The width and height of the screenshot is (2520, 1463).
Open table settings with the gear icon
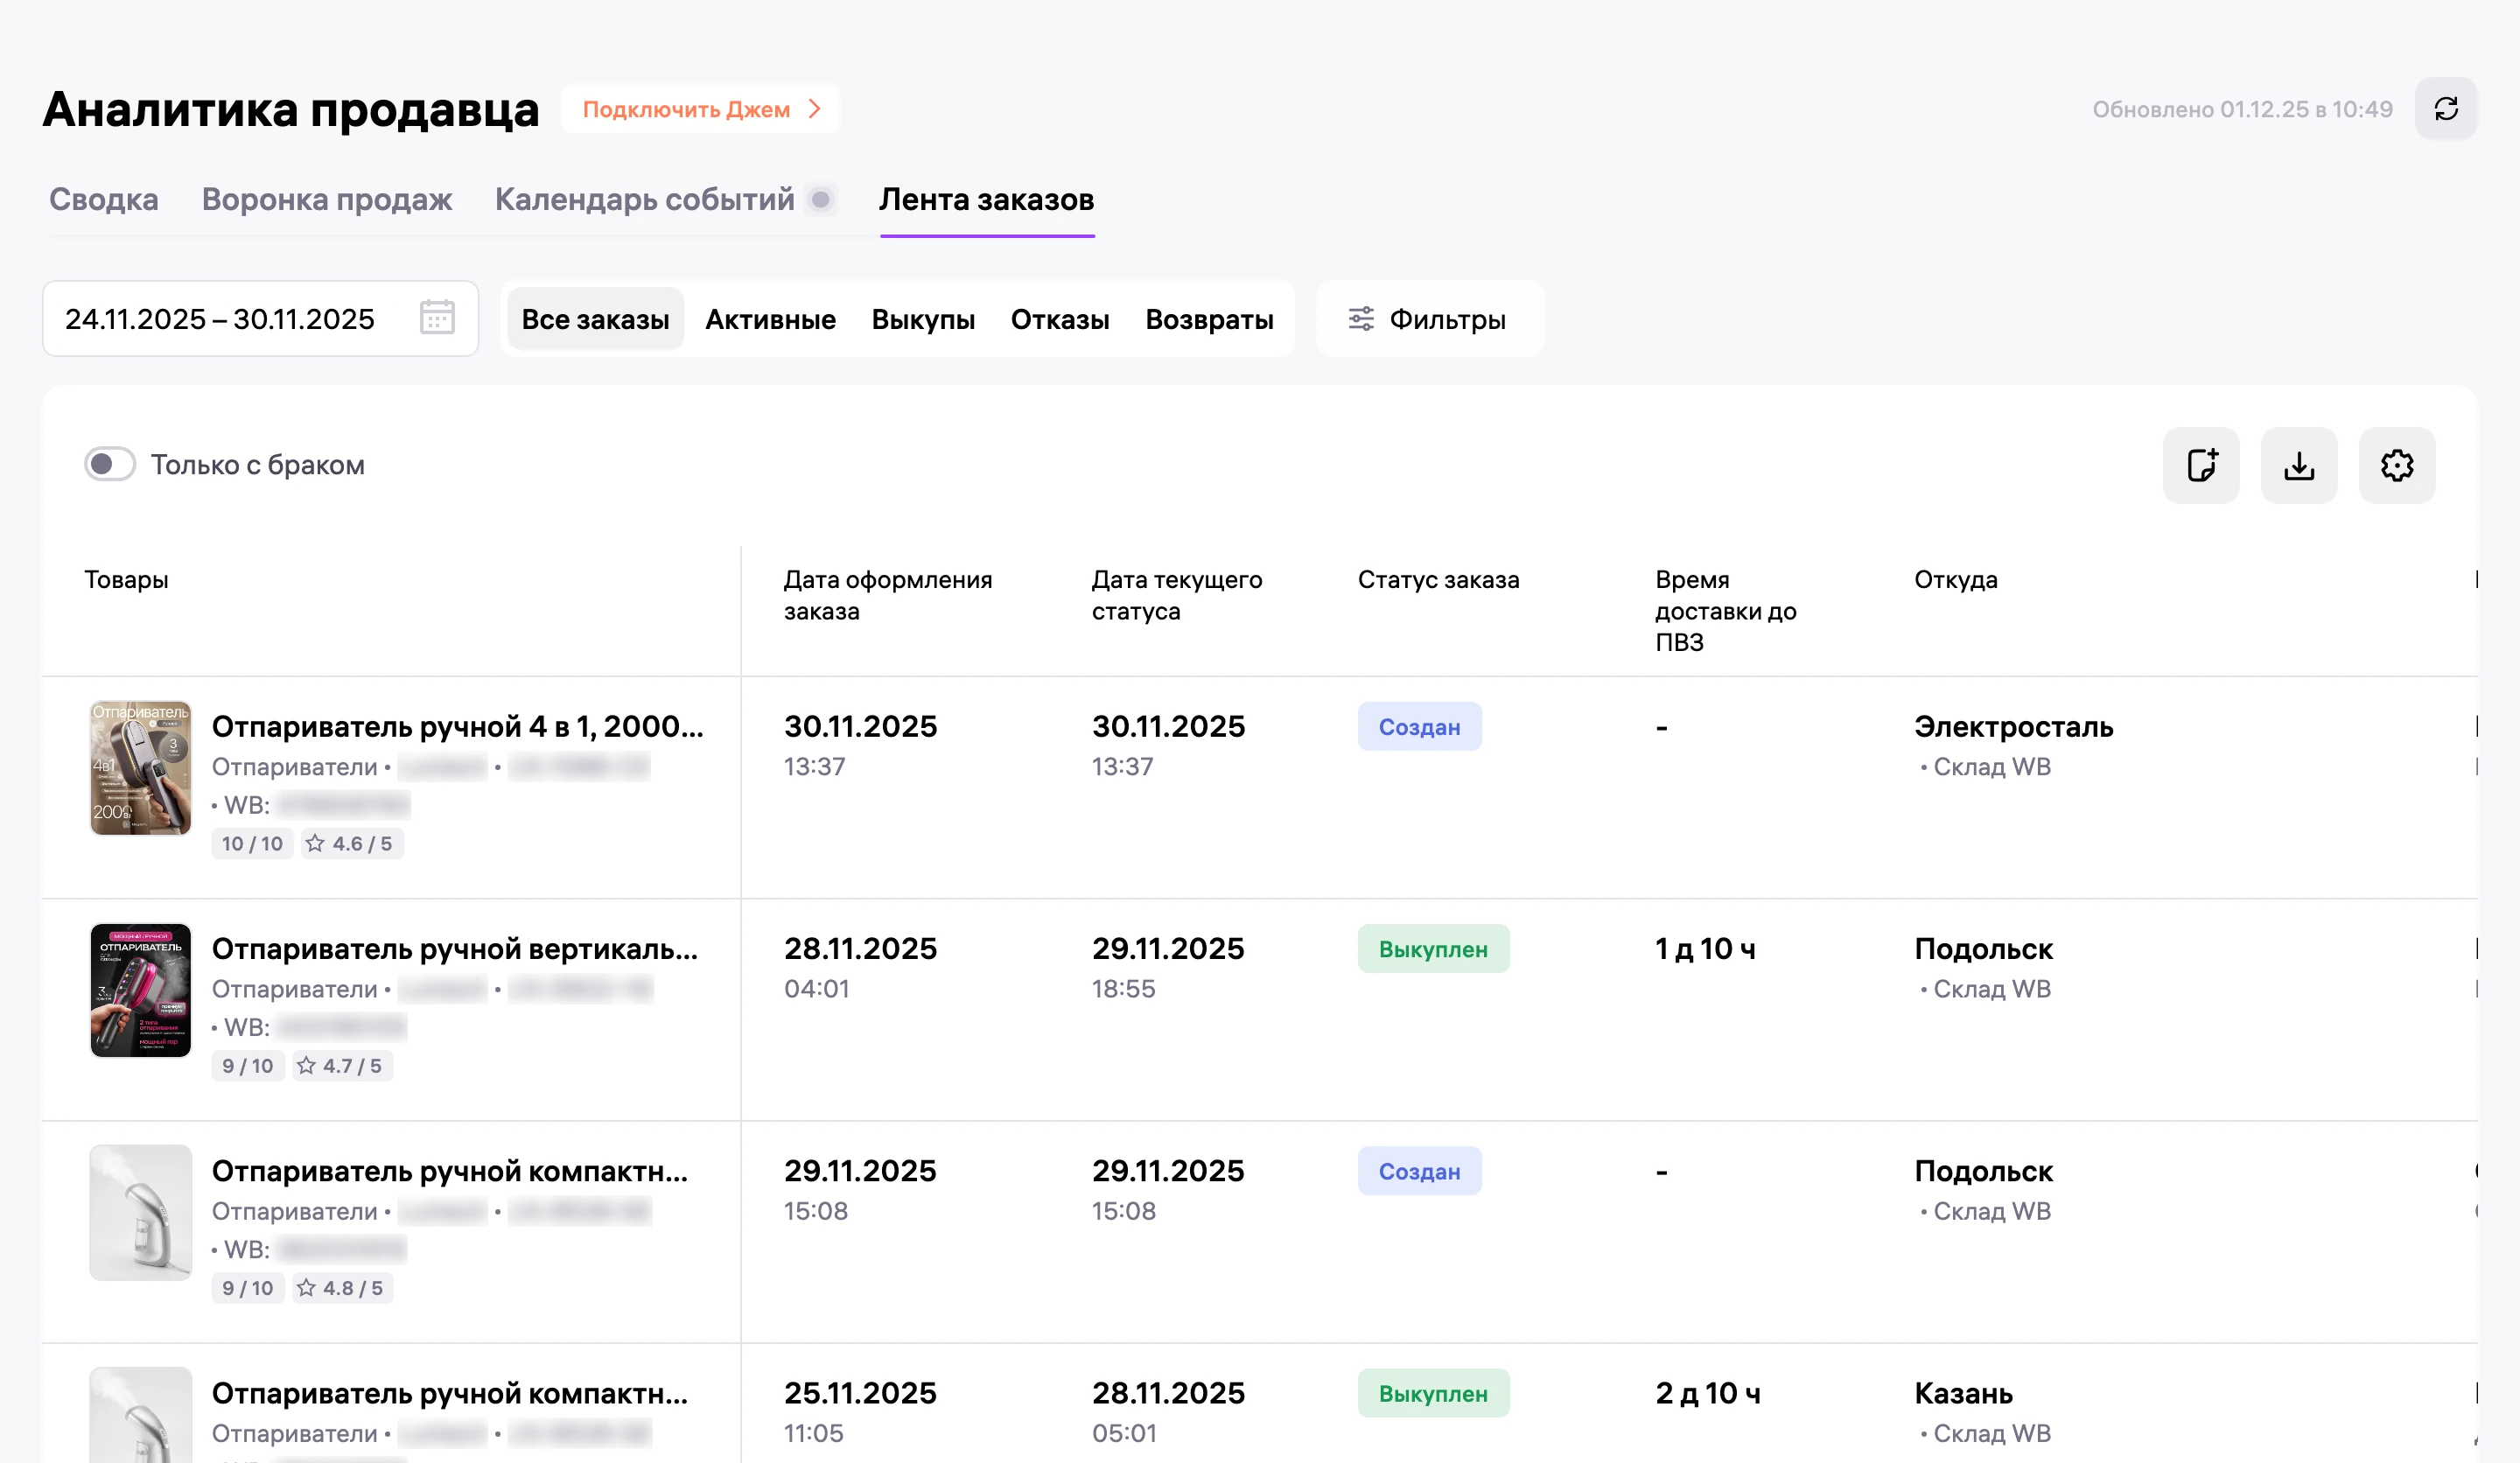2397,465
